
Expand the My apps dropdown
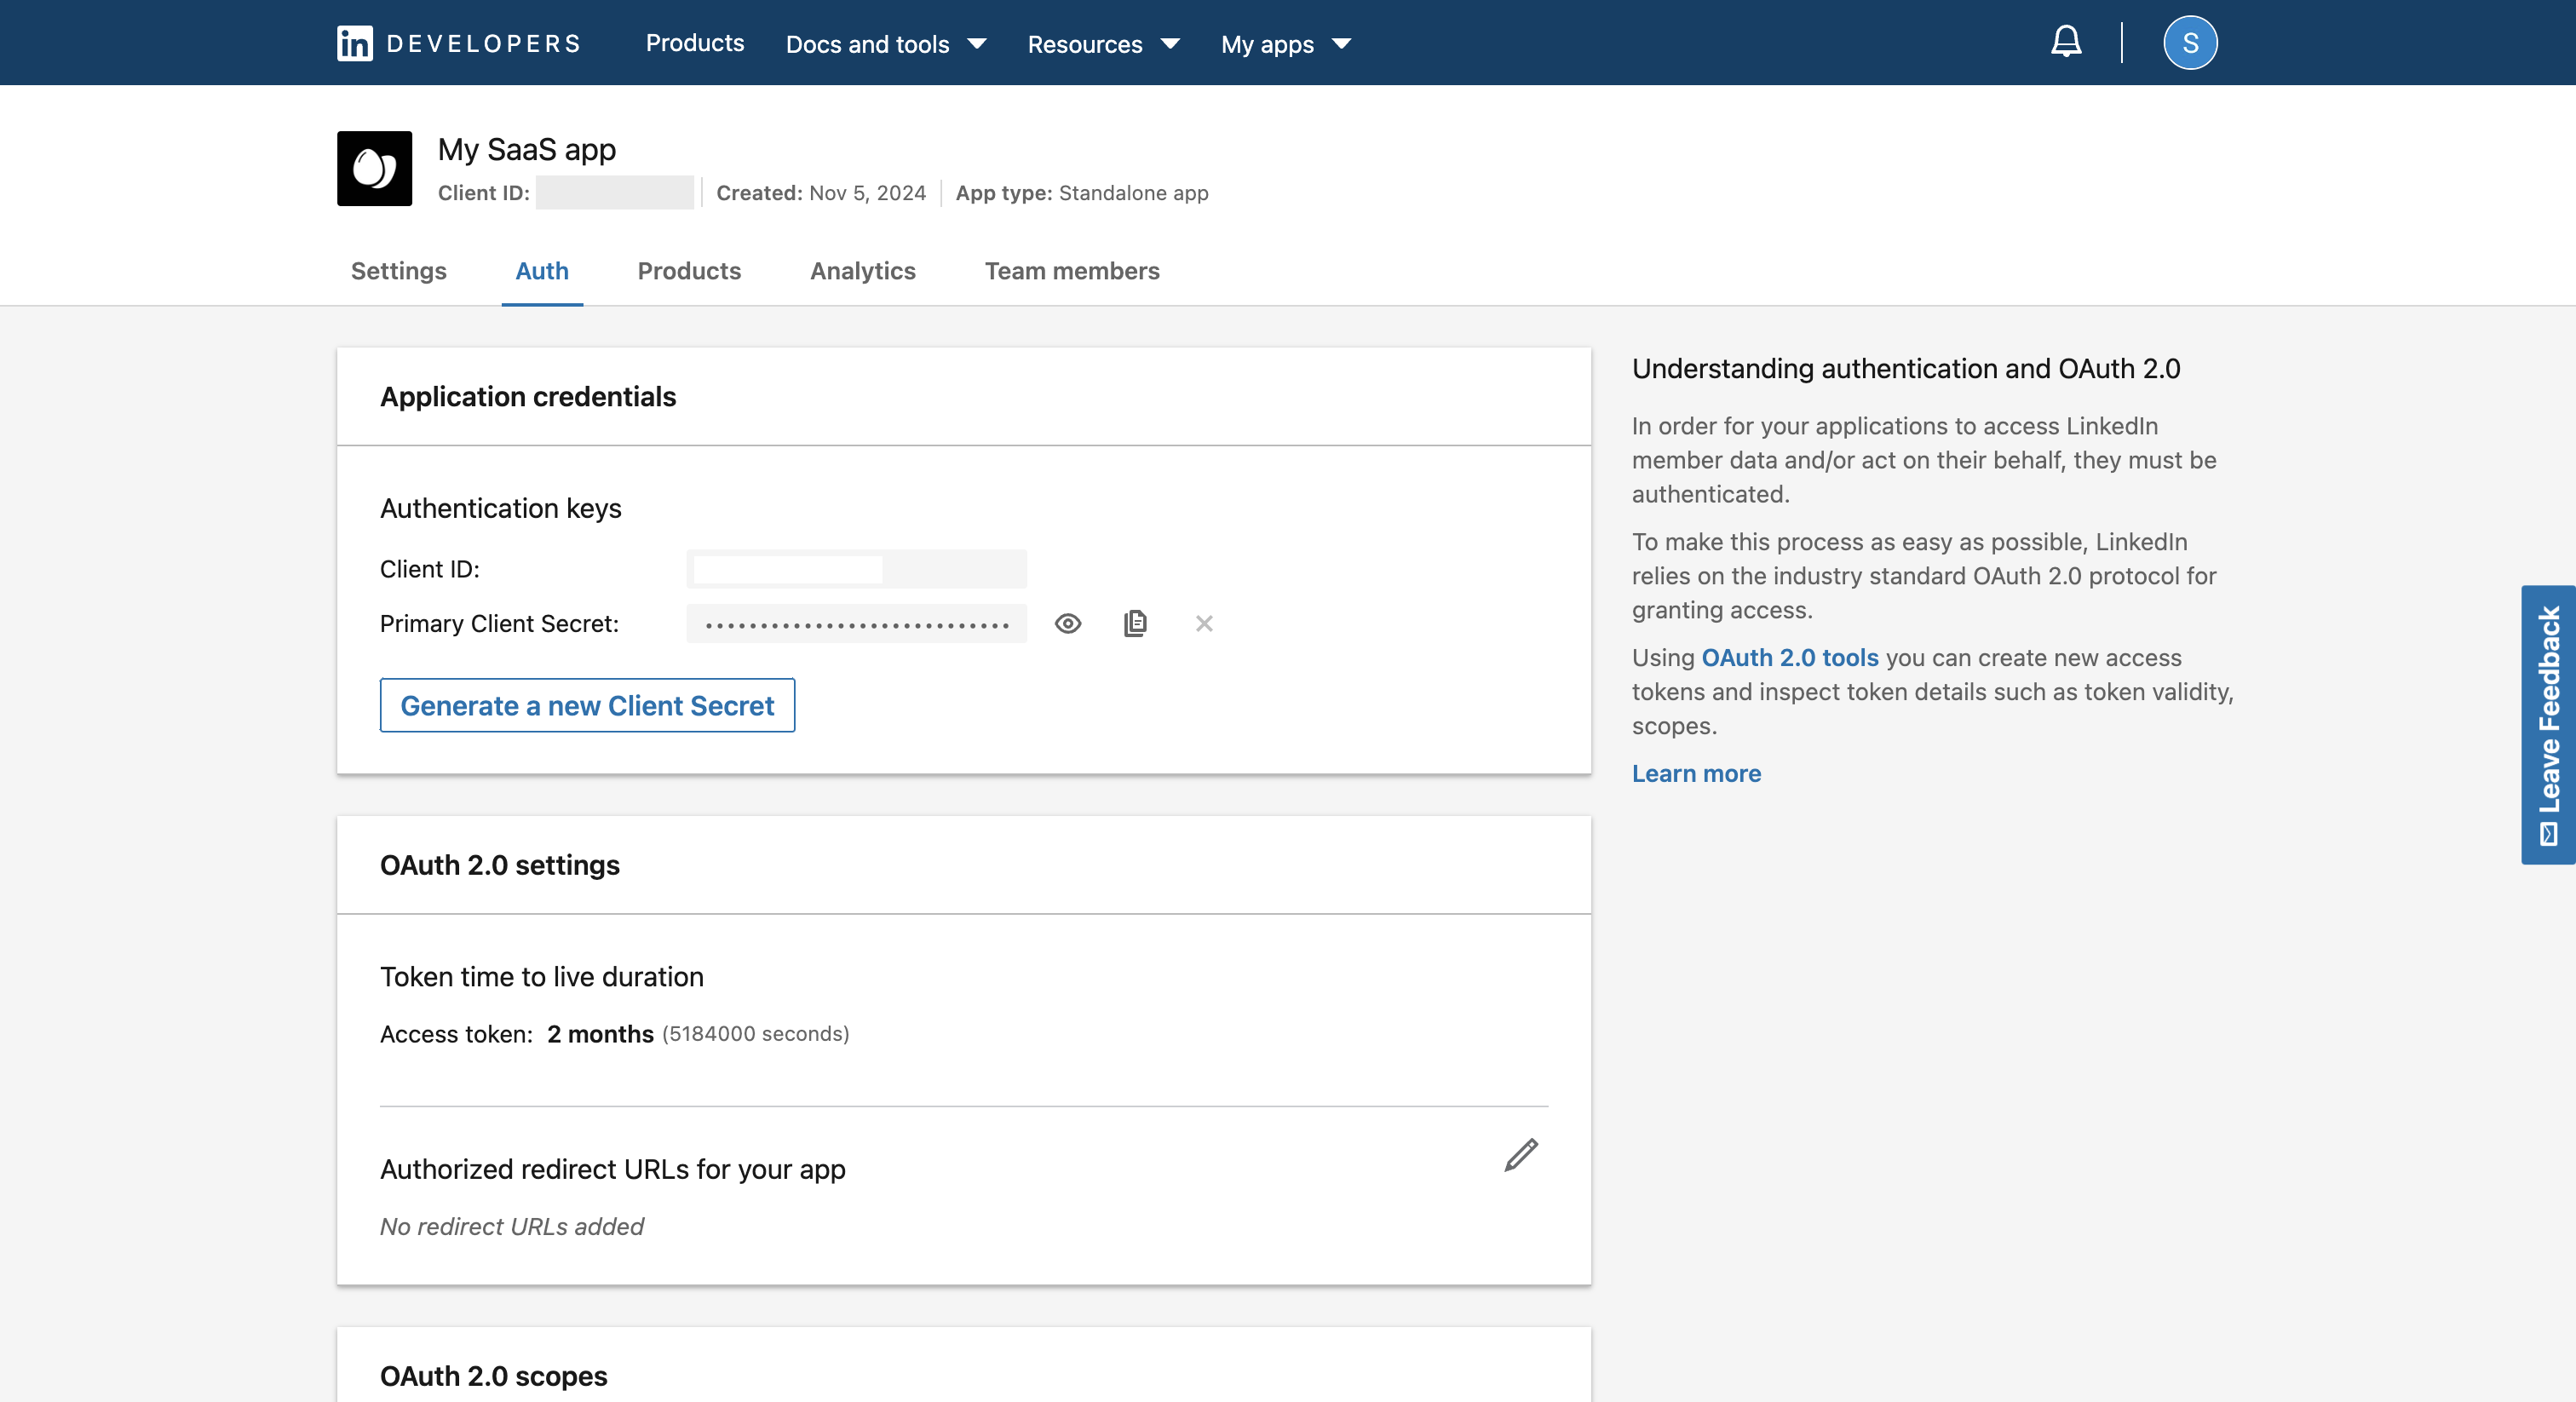tap(1286, 44)
